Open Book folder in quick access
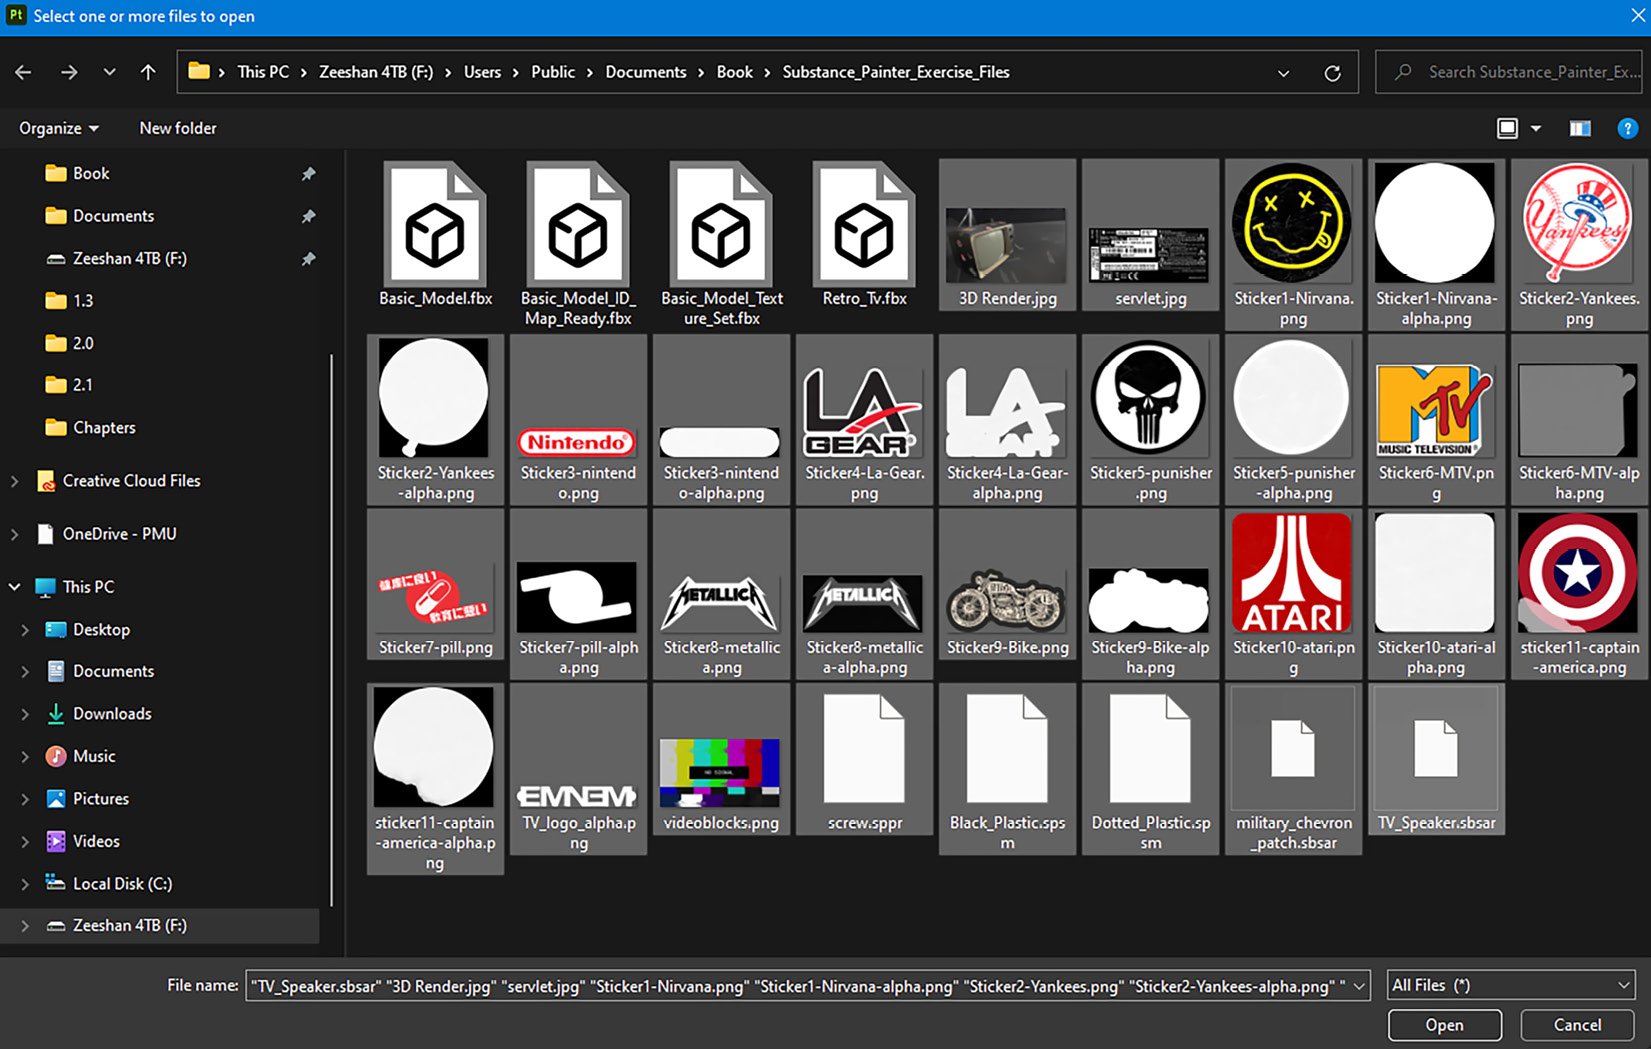This screenshot has height=1049, width=1651. point(91,173)
